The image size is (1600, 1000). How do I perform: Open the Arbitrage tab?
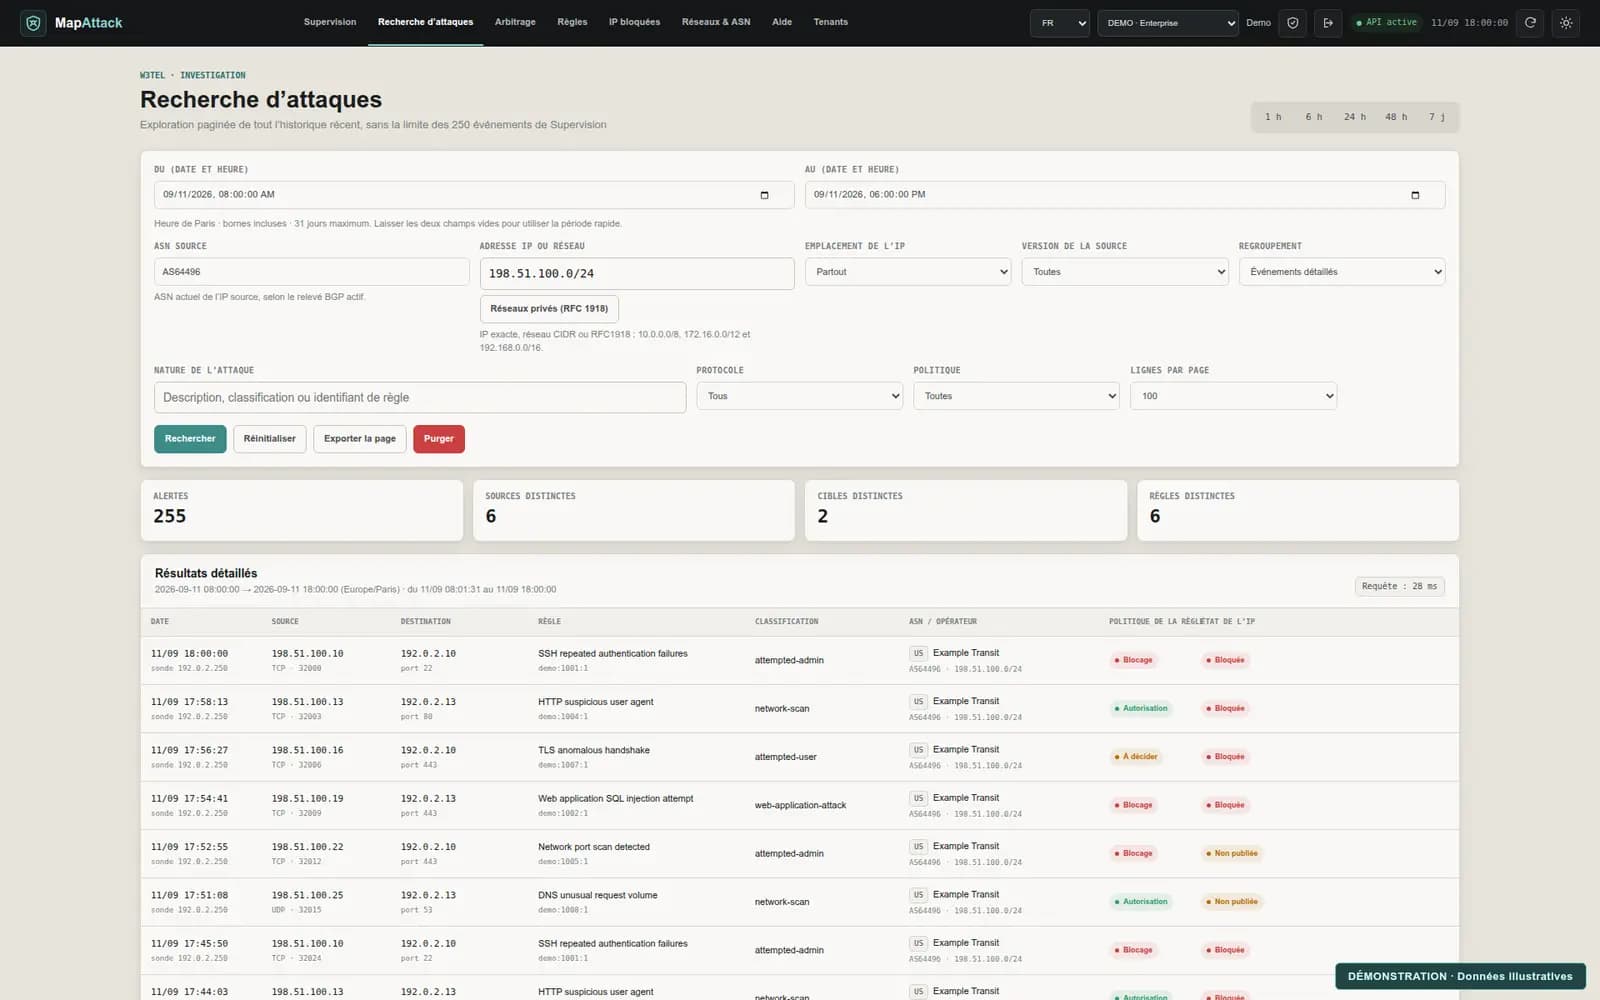[x=515, y=22]
